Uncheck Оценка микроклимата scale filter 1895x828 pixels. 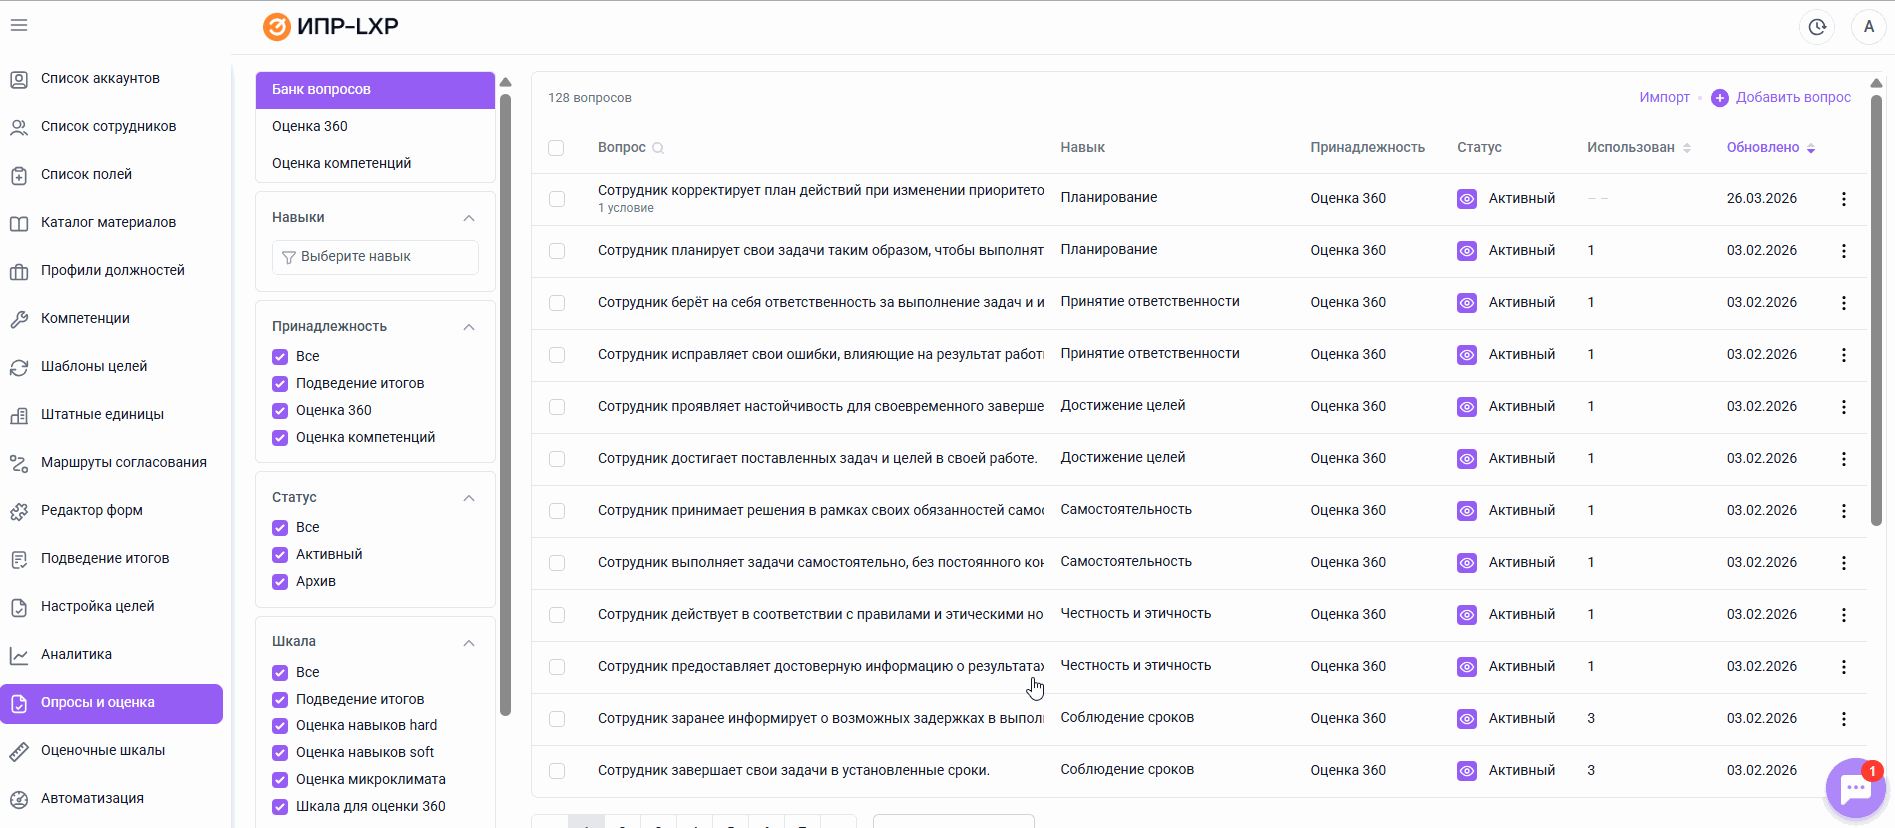click(280, 780)
